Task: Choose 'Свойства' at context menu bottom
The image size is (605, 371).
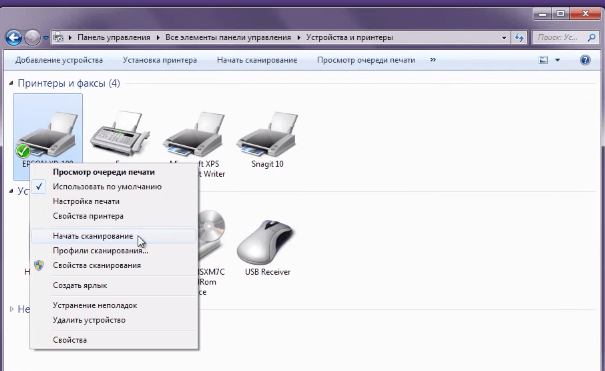Action: tap(114, 340)
